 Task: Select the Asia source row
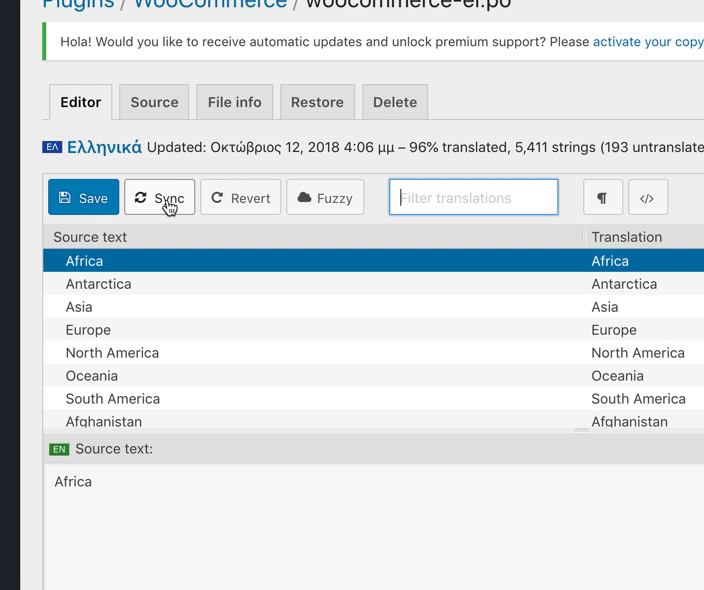312,307
